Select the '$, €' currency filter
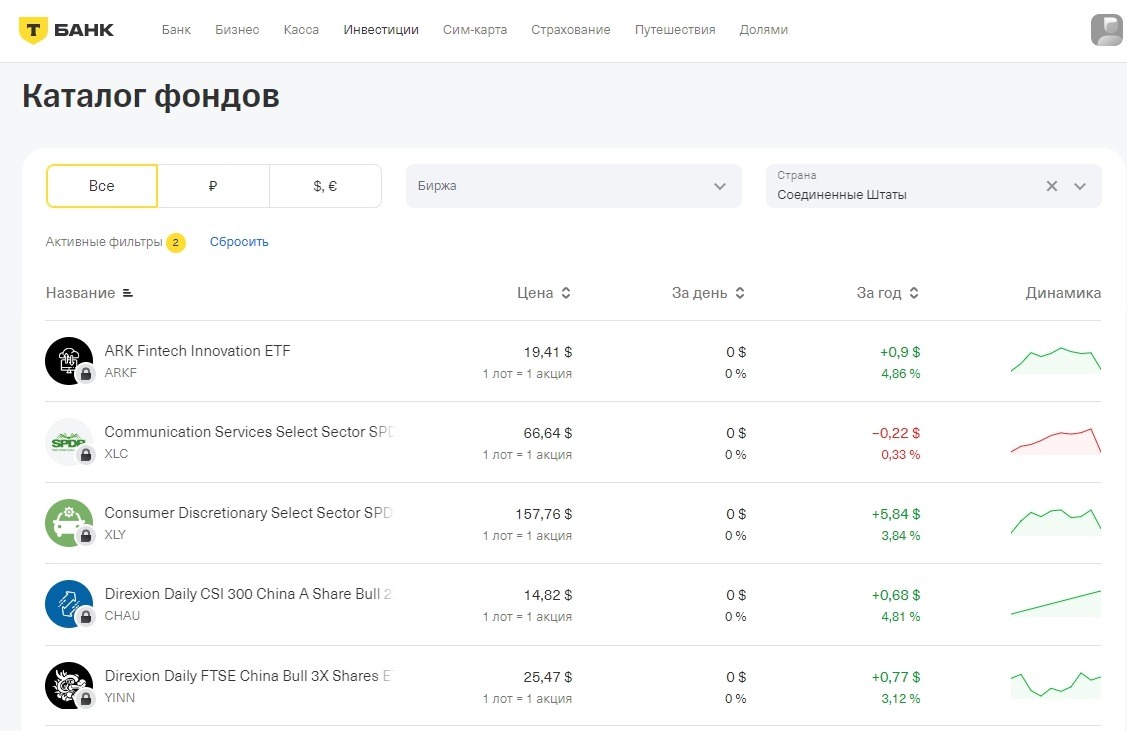 tap(326, 186)
